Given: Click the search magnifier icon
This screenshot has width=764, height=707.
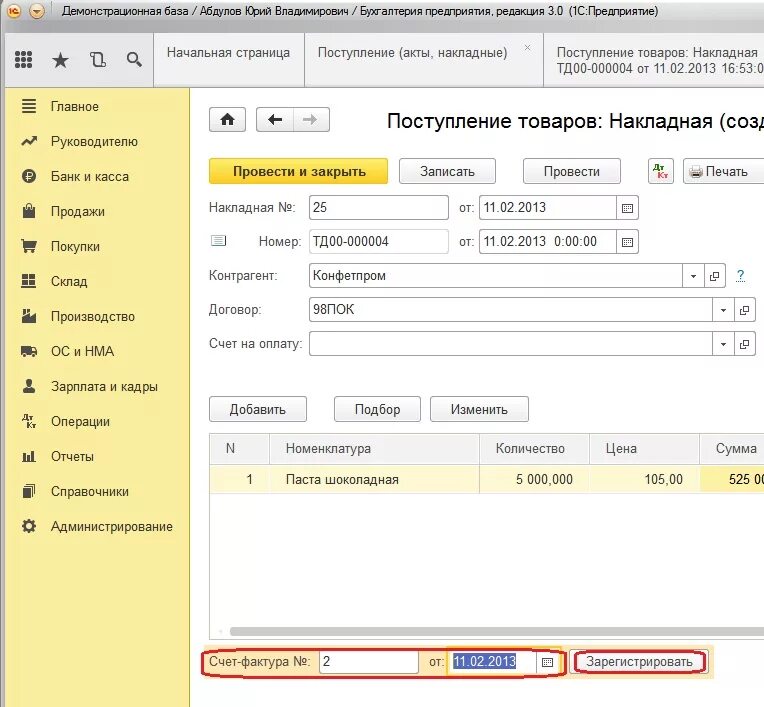Looking at the screenshot, I should pyautogui.click(x=134, y=59).
